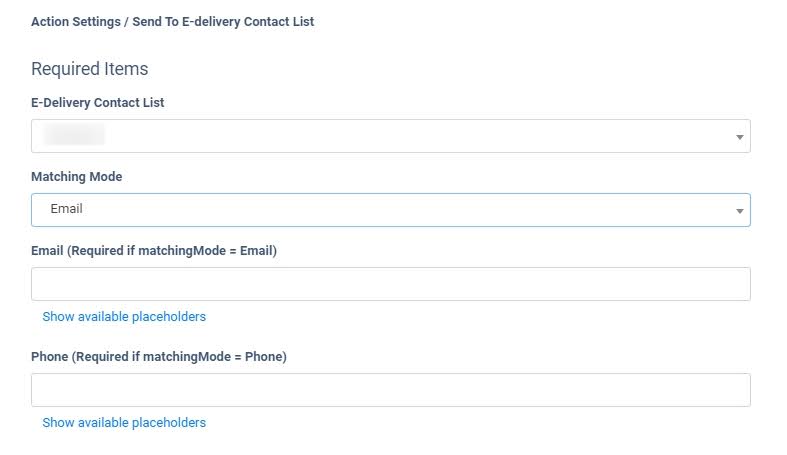The image size is (787, 455).
Task: Focus the Email required input field
Action: click(390, 284)
